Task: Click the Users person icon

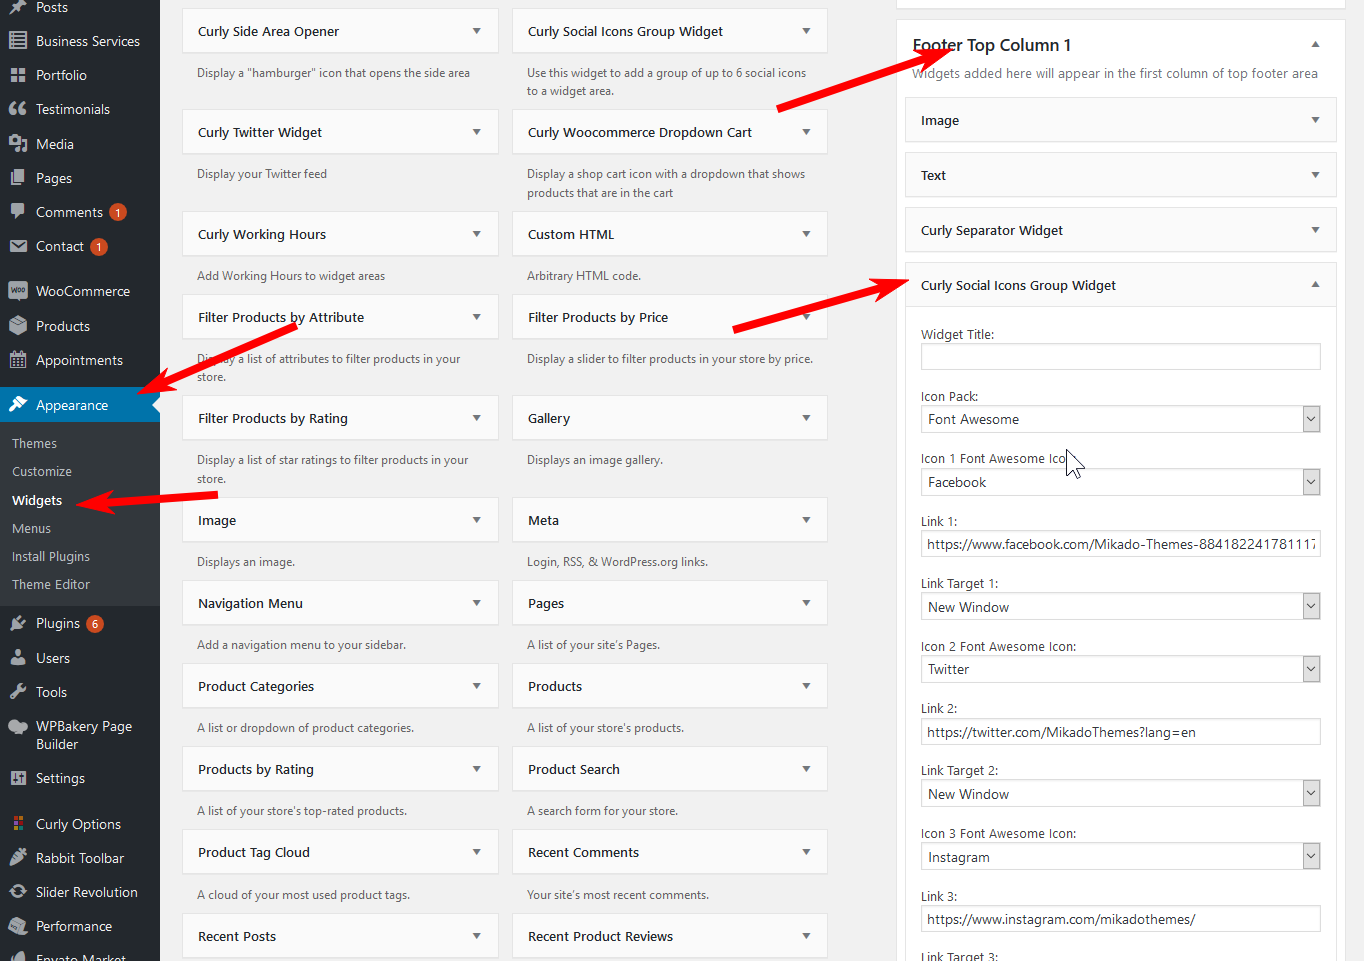Action: pyautogui.click(x=18, y=658)
